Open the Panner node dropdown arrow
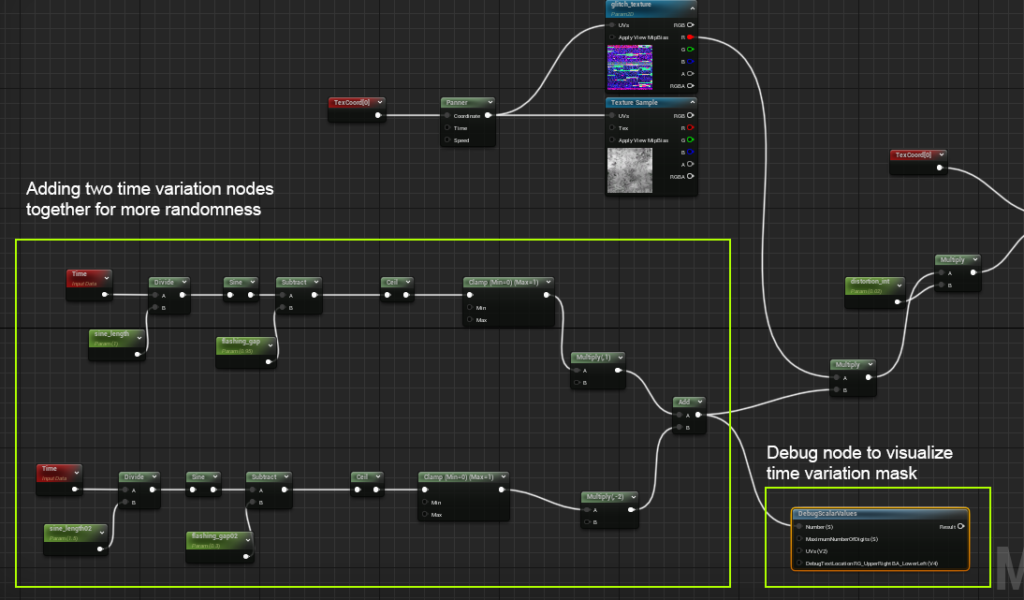 (490, 102)
